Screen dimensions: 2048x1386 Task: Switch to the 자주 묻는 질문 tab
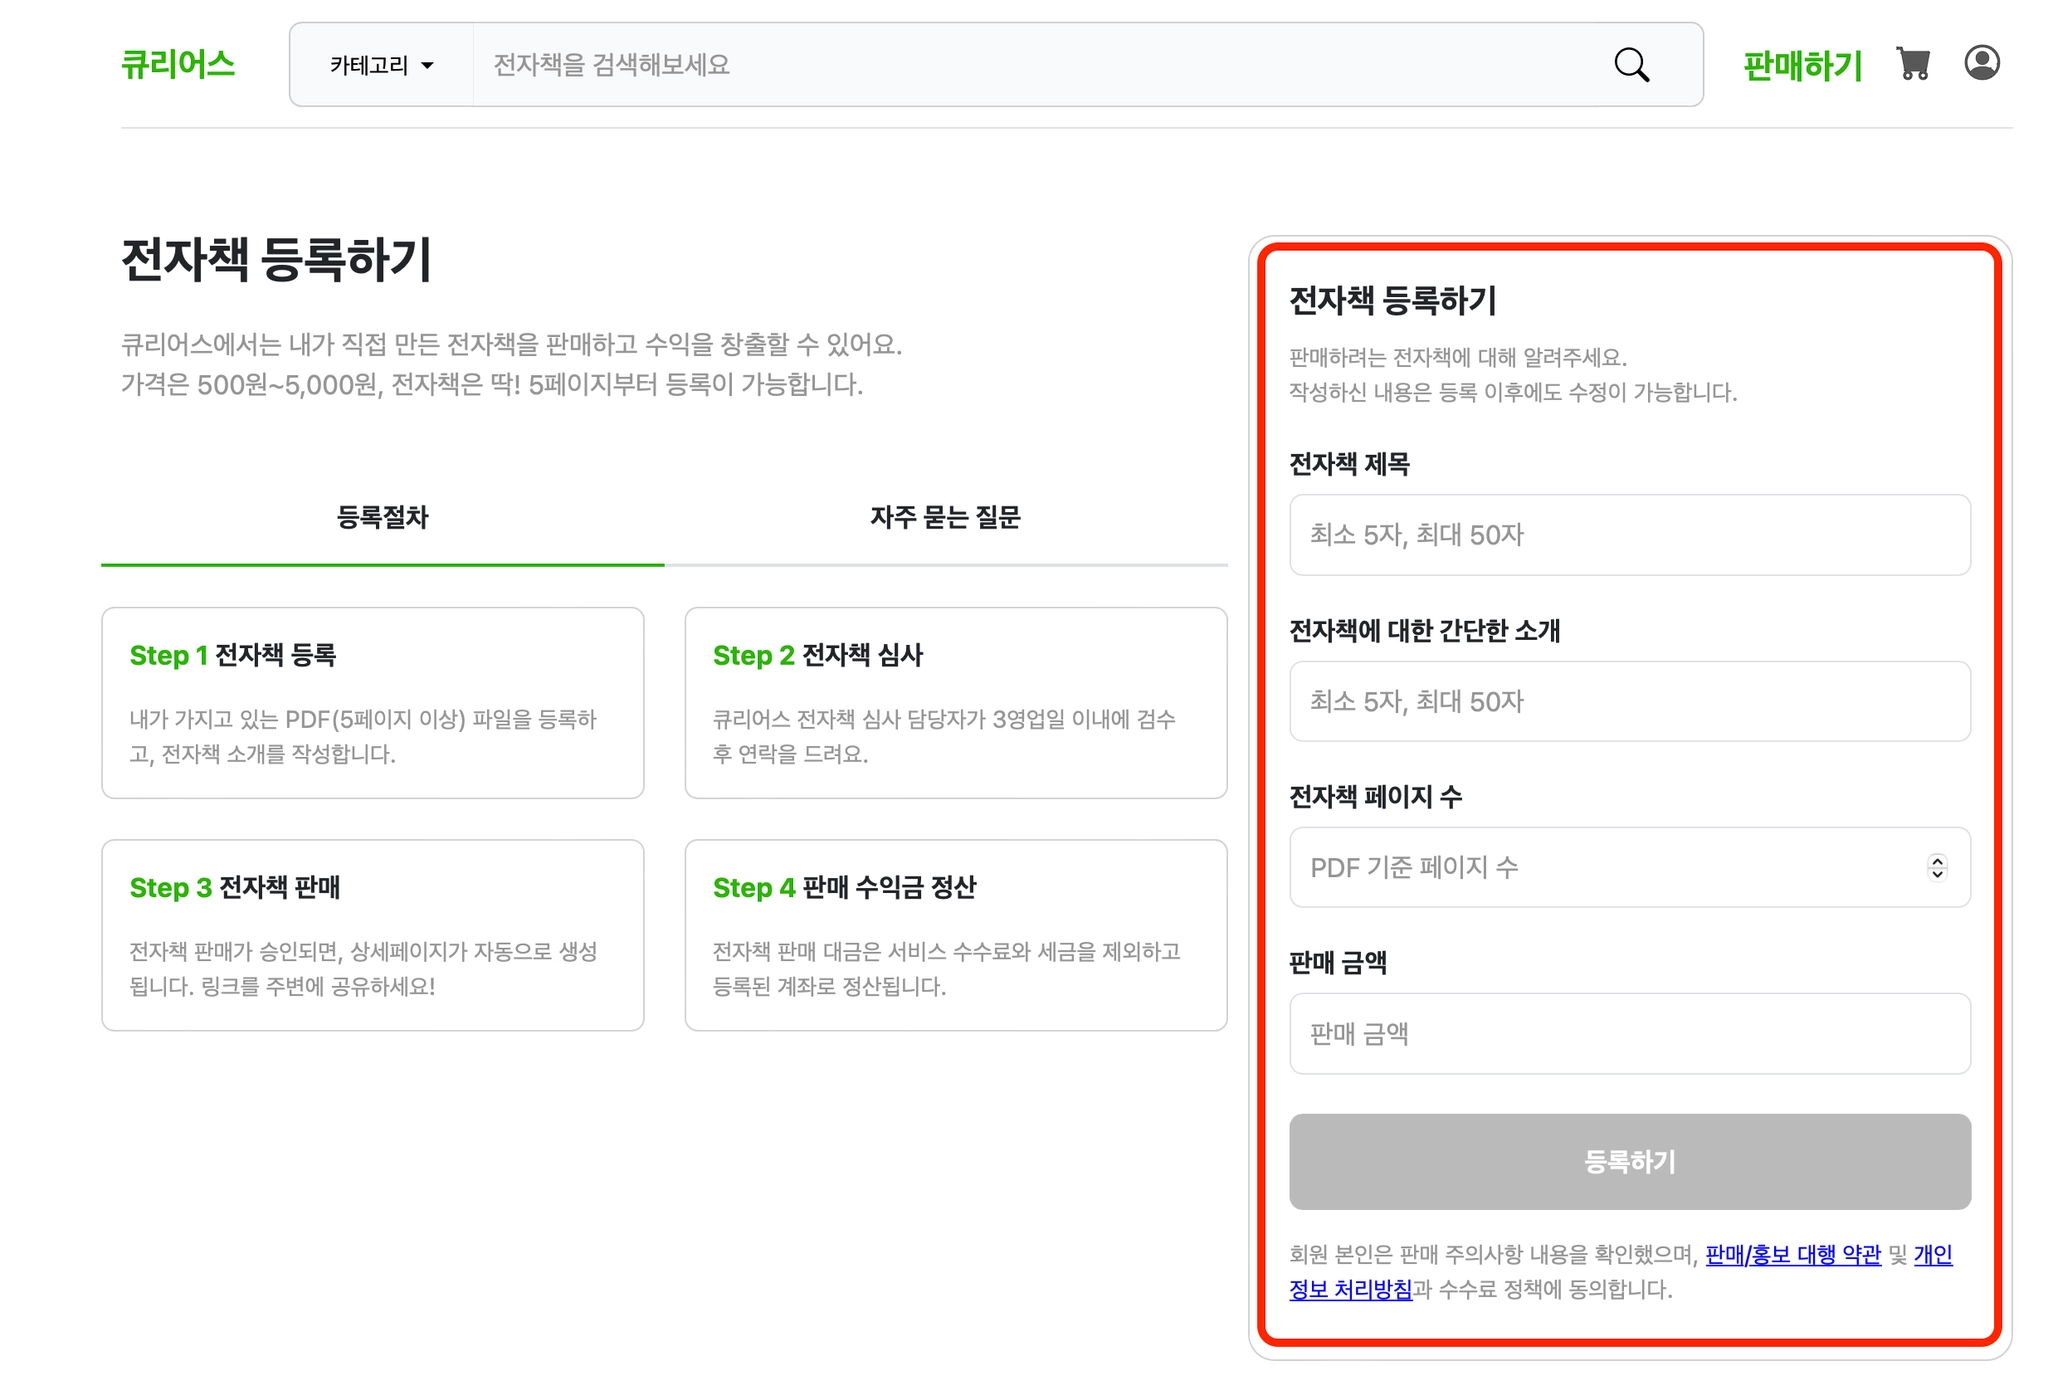(944, 517)
